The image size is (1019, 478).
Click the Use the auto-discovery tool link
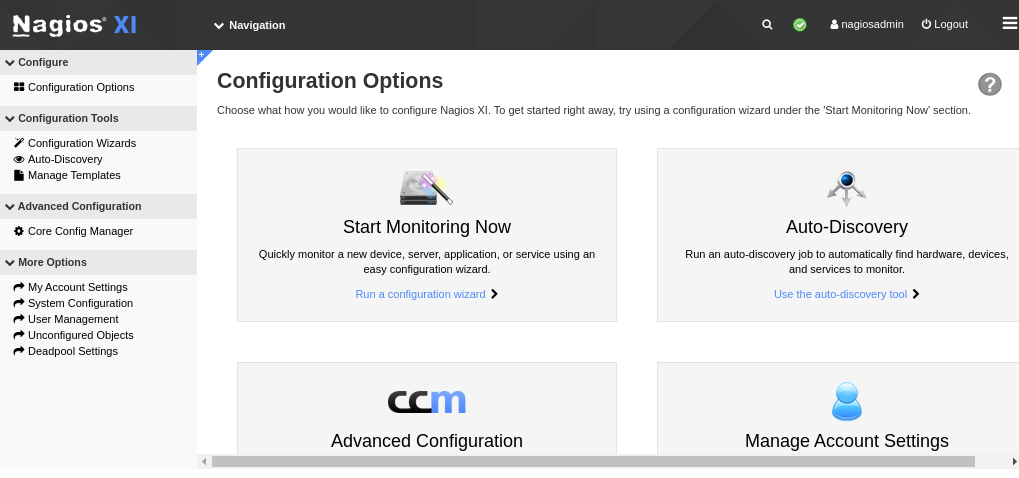click(x=840, y=294)
